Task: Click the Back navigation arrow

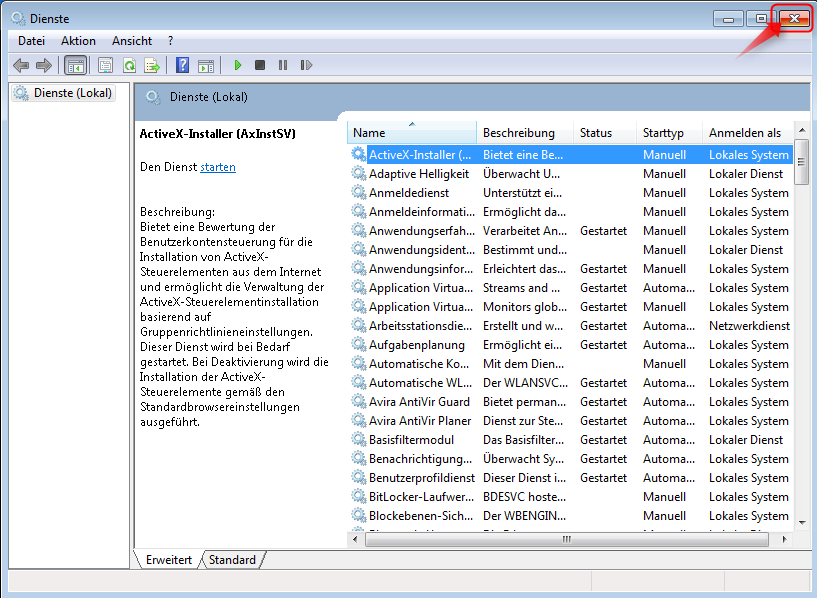Action: (21, 64)
